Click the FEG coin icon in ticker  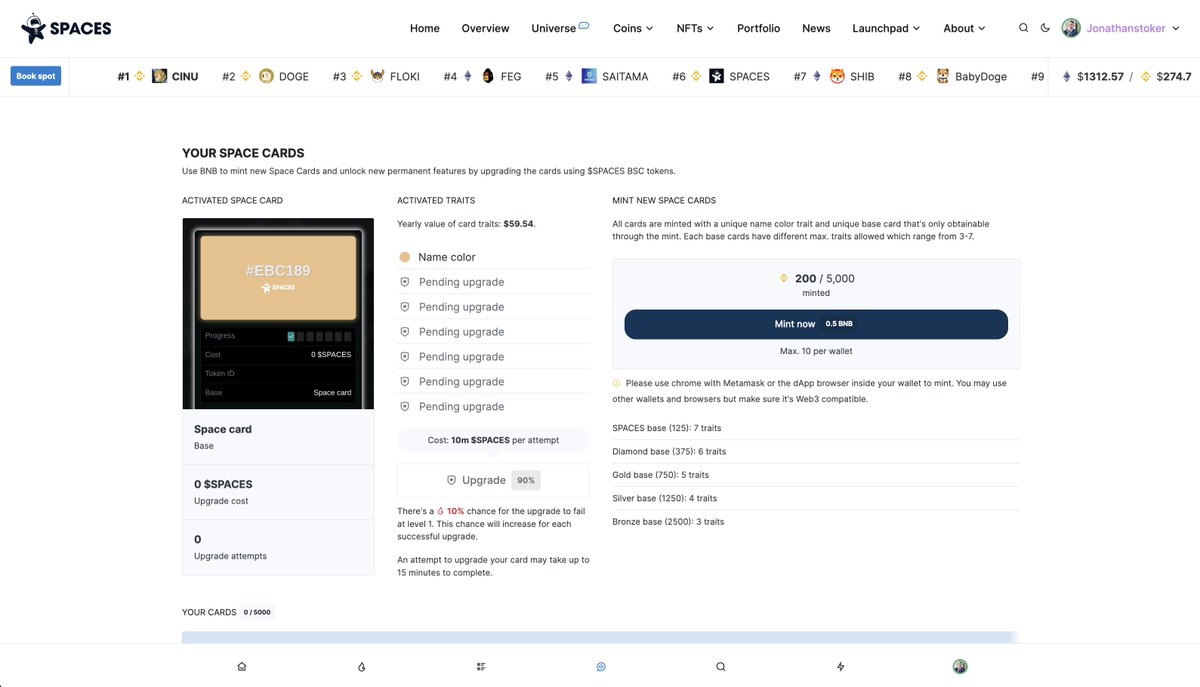(488, 76)
